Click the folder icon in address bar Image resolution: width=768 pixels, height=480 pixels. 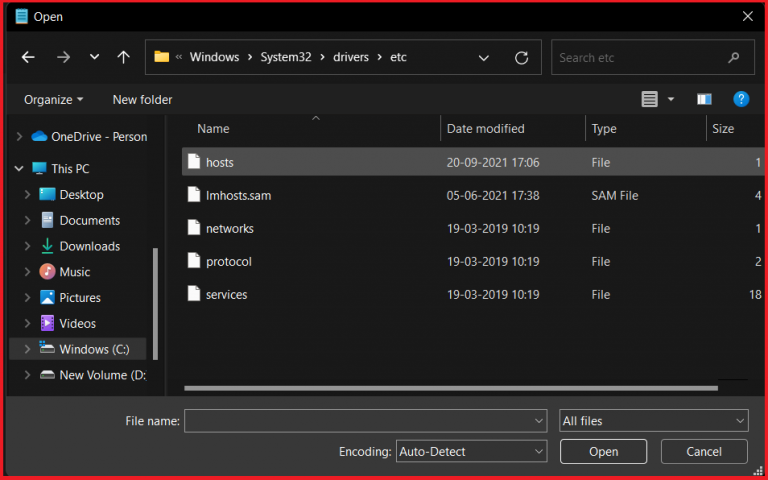coord(162,57)
